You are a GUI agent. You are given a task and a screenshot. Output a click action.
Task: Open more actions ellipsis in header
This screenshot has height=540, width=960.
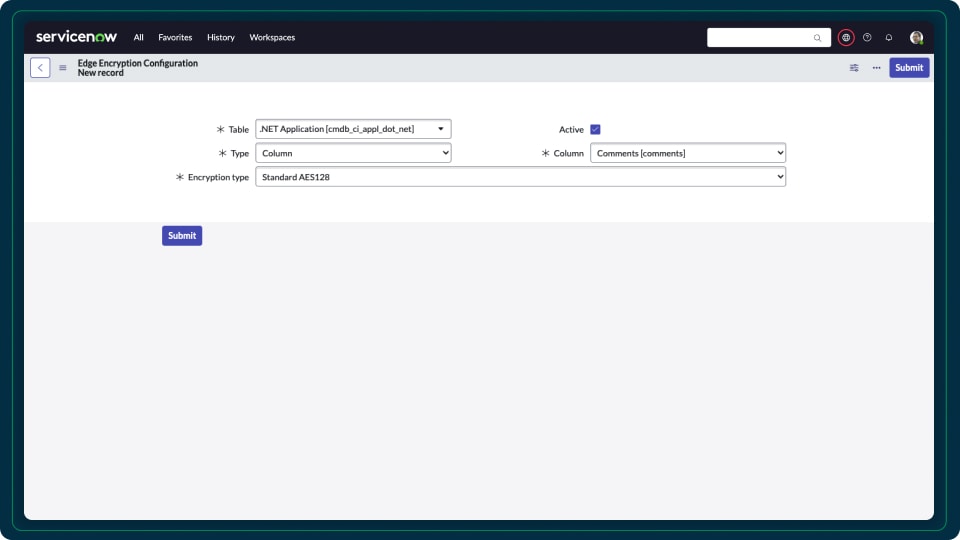coord(876,68)
